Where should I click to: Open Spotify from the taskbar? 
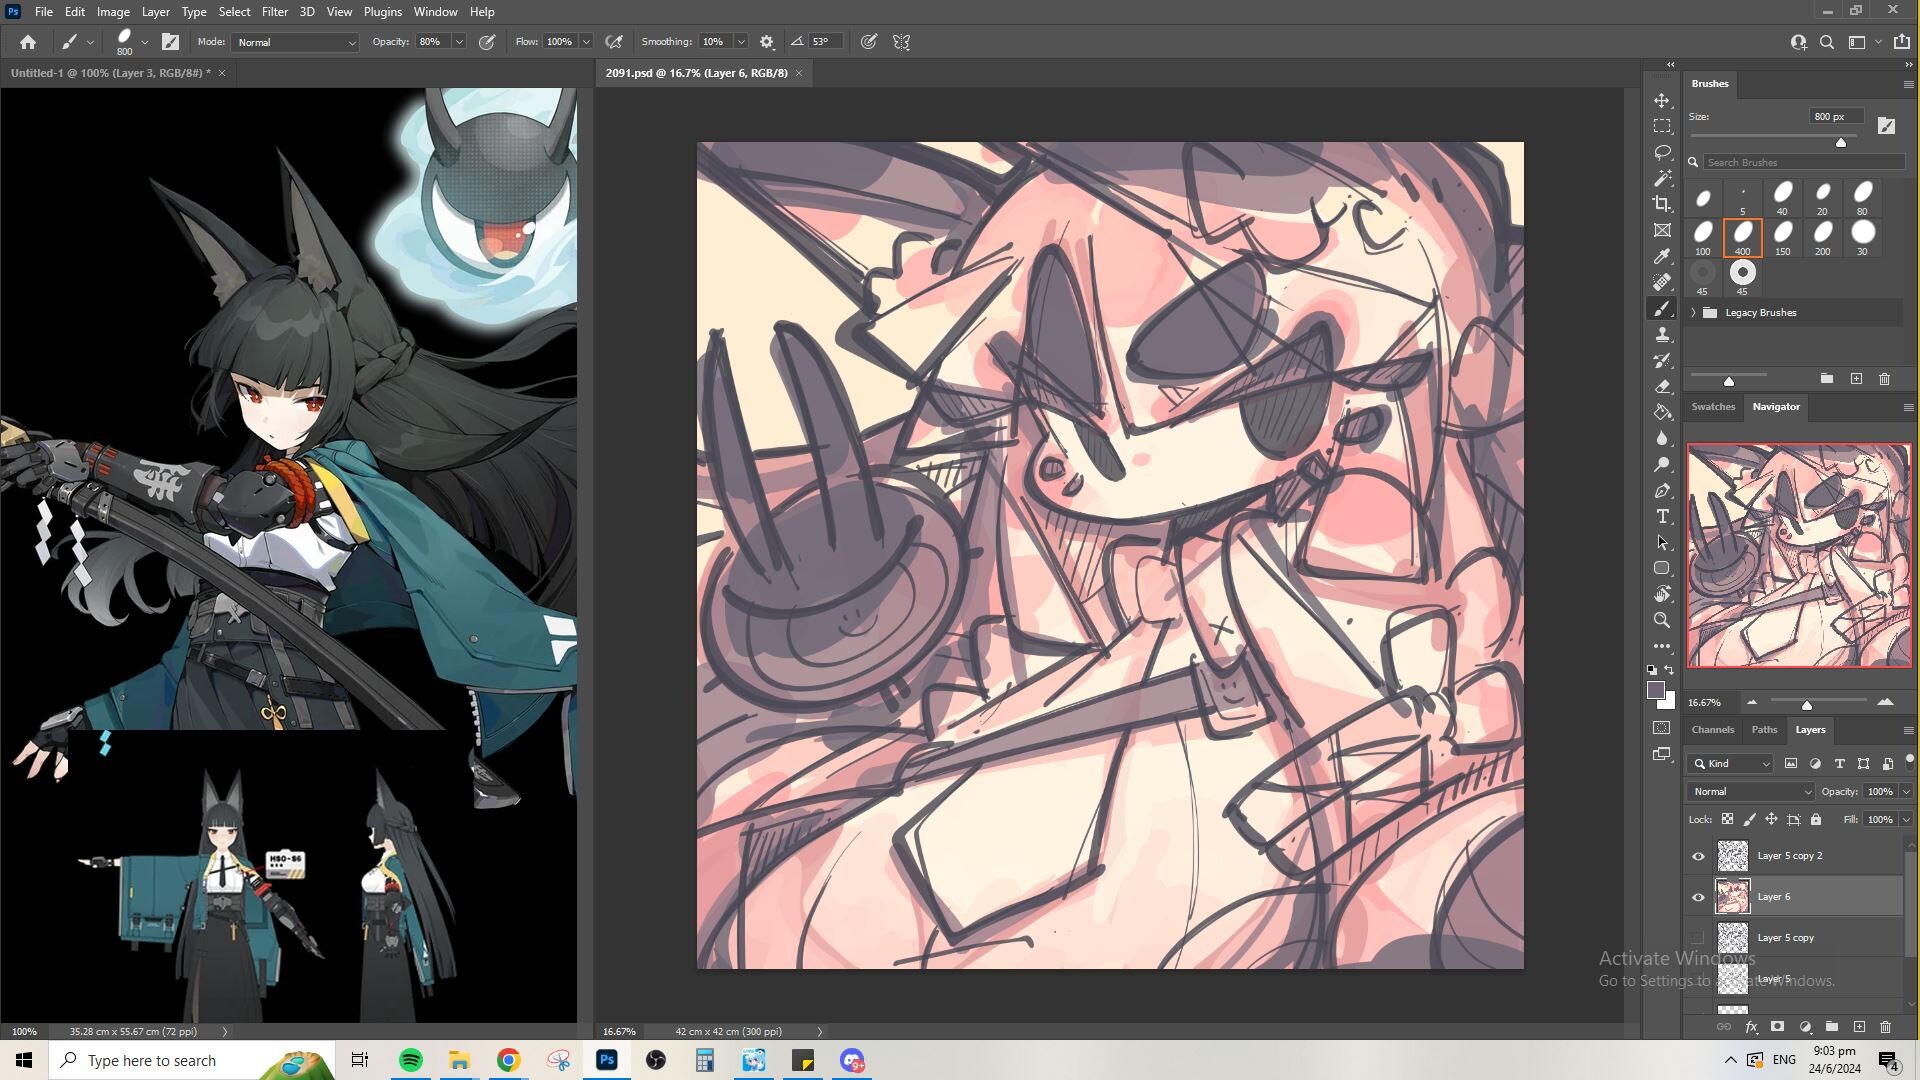pos(410,1060)
